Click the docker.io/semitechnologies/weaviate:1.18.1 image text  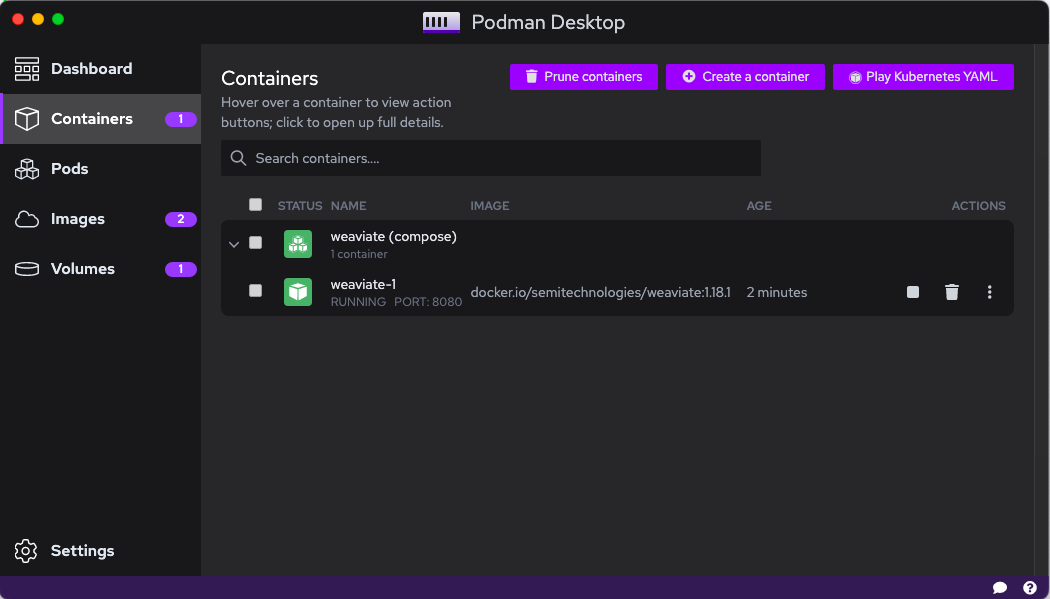coord(601,292)
